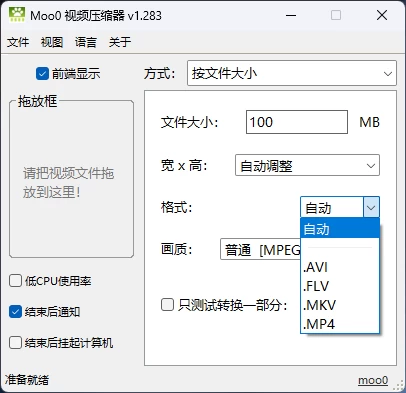Select 自动 in the format list

[x=340, y=229]
